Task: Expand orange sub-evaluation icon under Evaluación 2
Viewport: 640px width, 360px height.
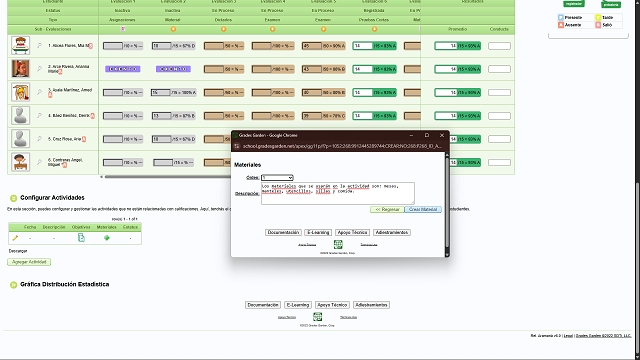Action: point(173,29)
